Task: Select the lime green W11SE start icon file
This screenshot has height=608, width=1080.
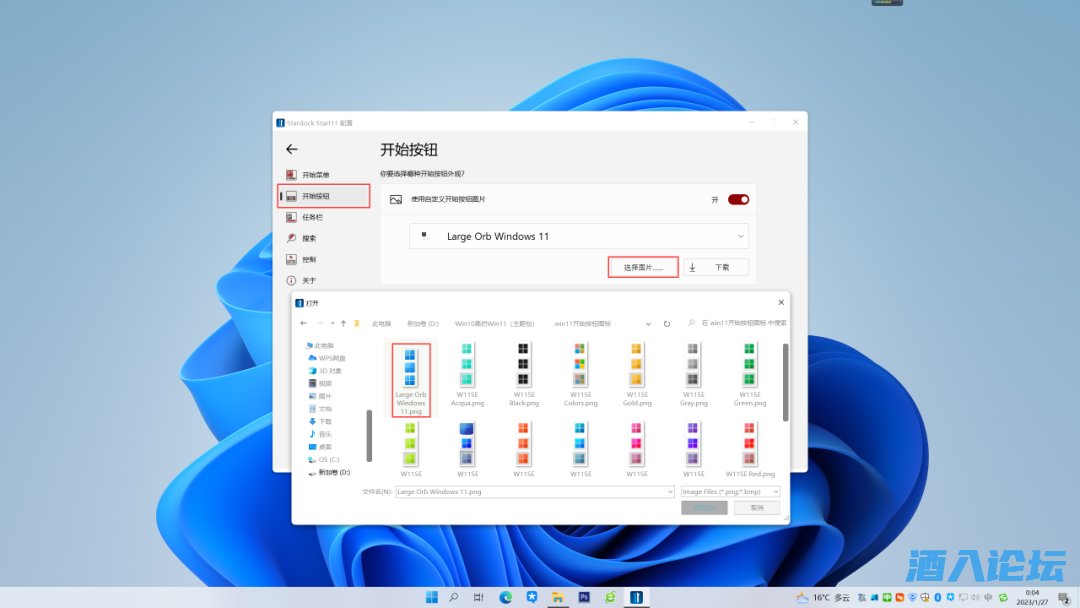Action: 411,450
